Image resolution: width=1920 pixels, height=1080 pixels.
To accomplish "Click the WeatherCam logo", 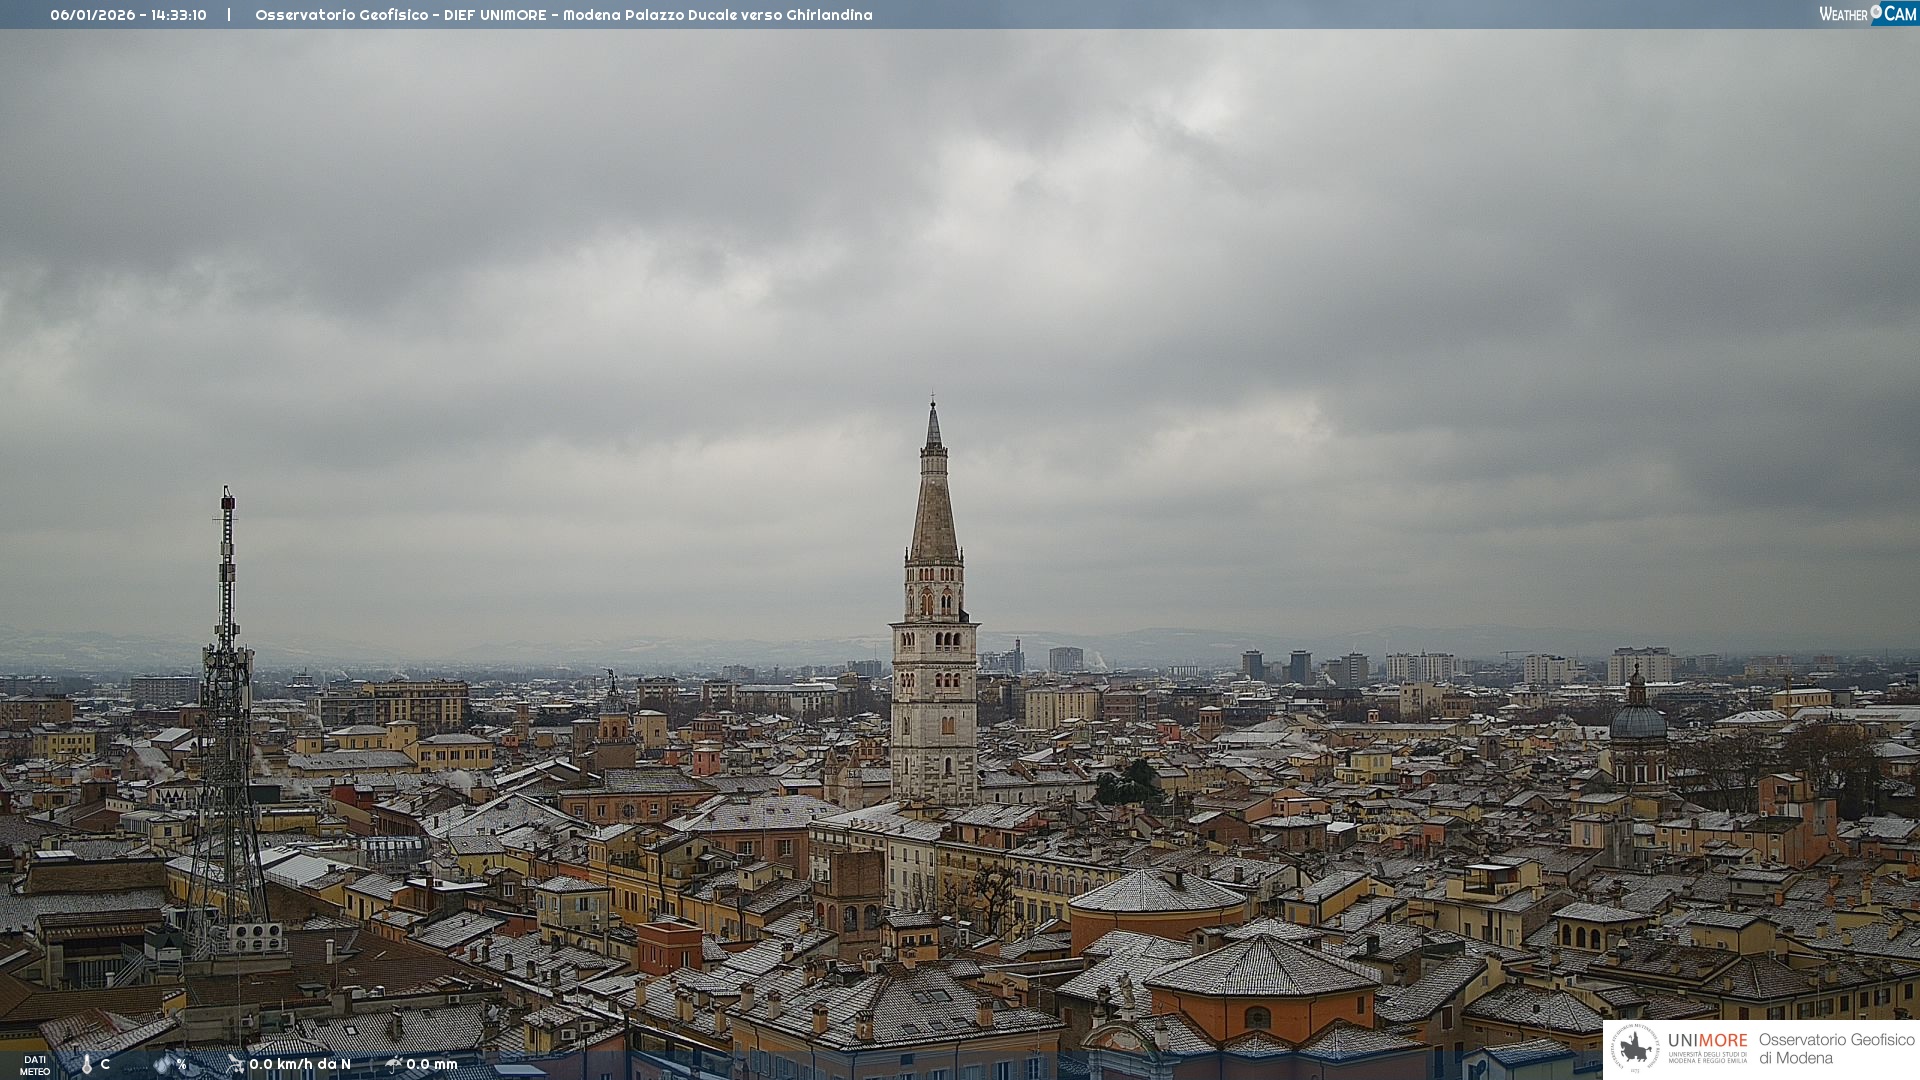I will pos(1867,14).
